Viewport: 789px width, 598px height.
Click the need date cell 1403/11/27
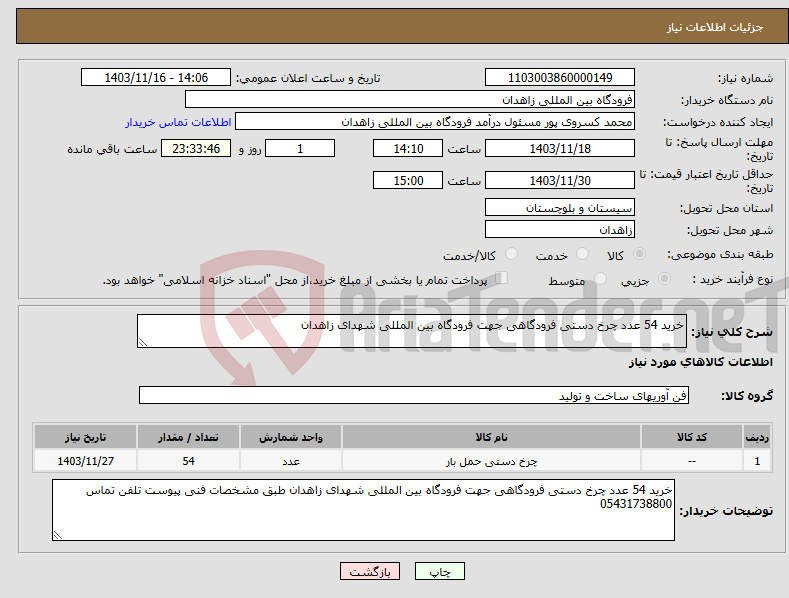[86, 461]
